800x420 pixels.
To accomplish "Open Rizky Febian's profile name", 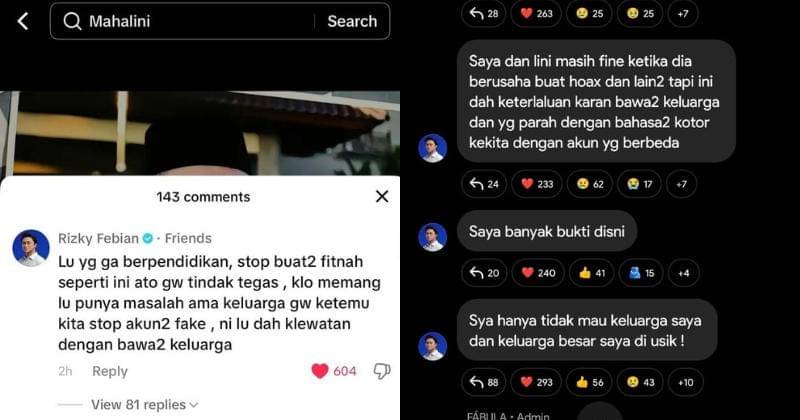I will (x=98, y=238).
